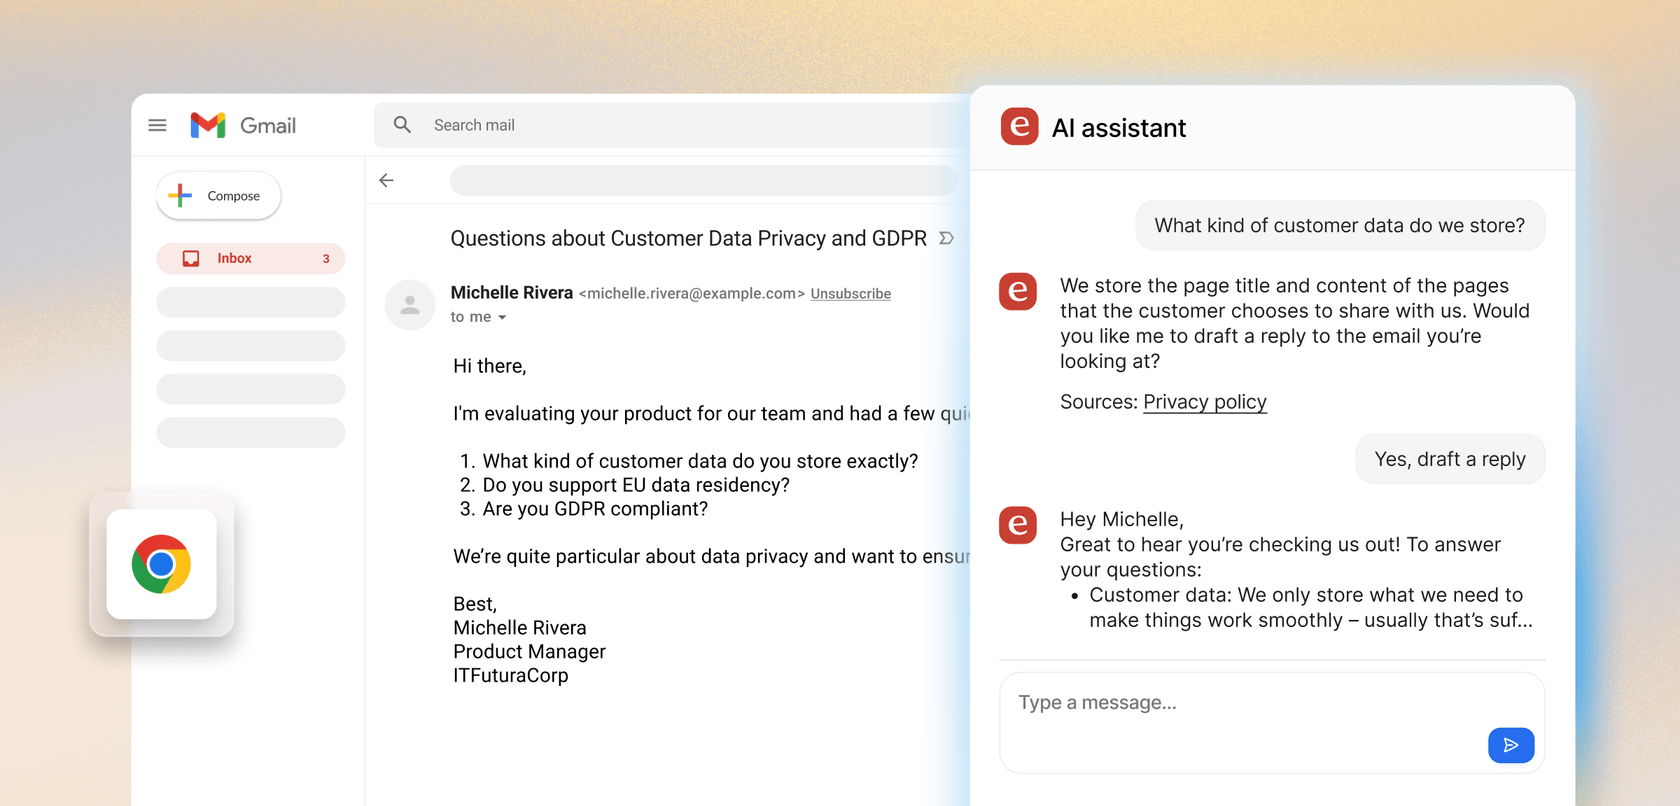Click the Unsubscribe link
The width and height of the screenshot is (1680, 806).
tap(850, 294)
